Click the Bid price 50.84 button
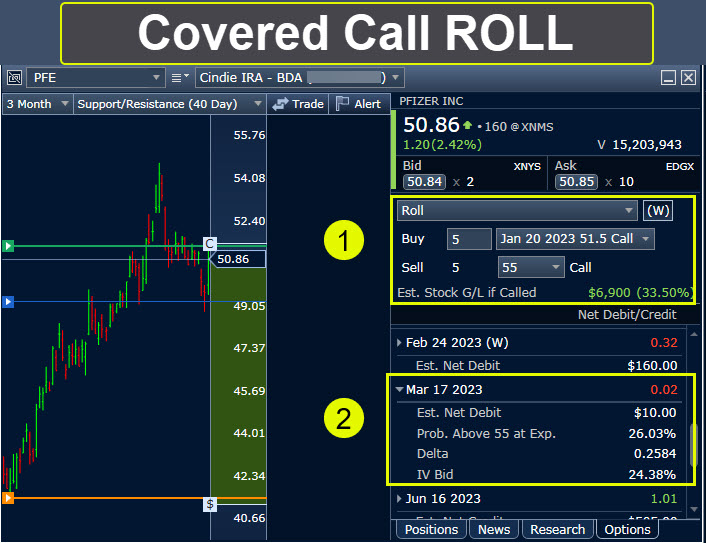The image size is (706, 543). (424, 182)
